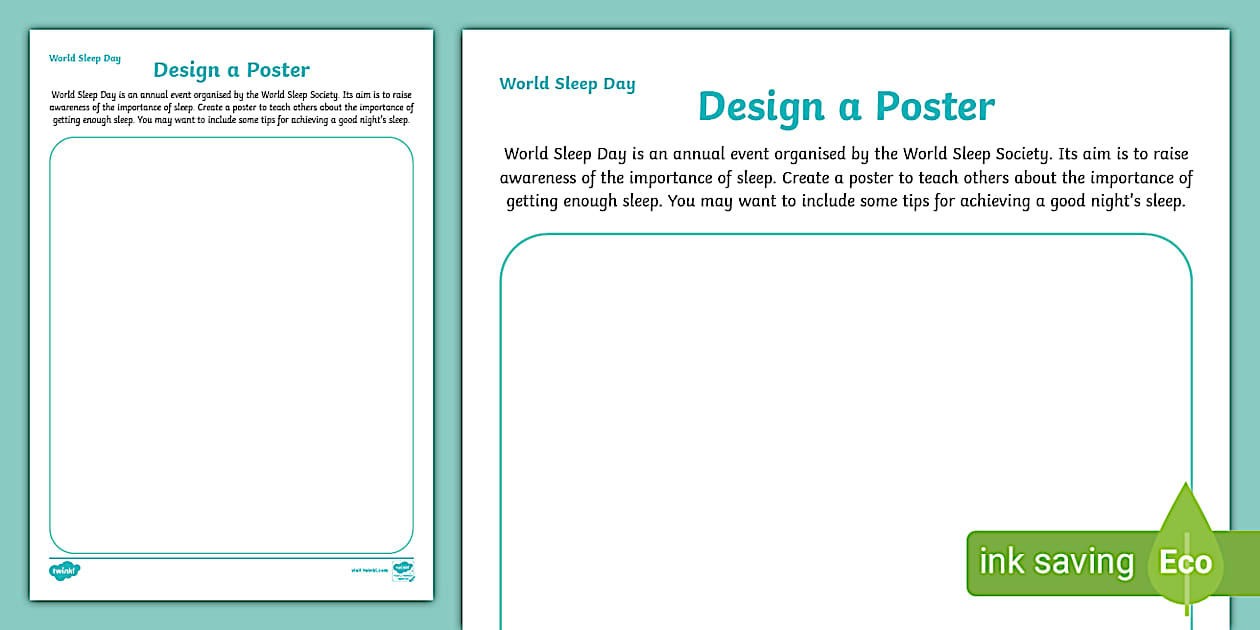
Task: Click the Twinkl cloud logo in the small page footer
Action: coord(64,571)
